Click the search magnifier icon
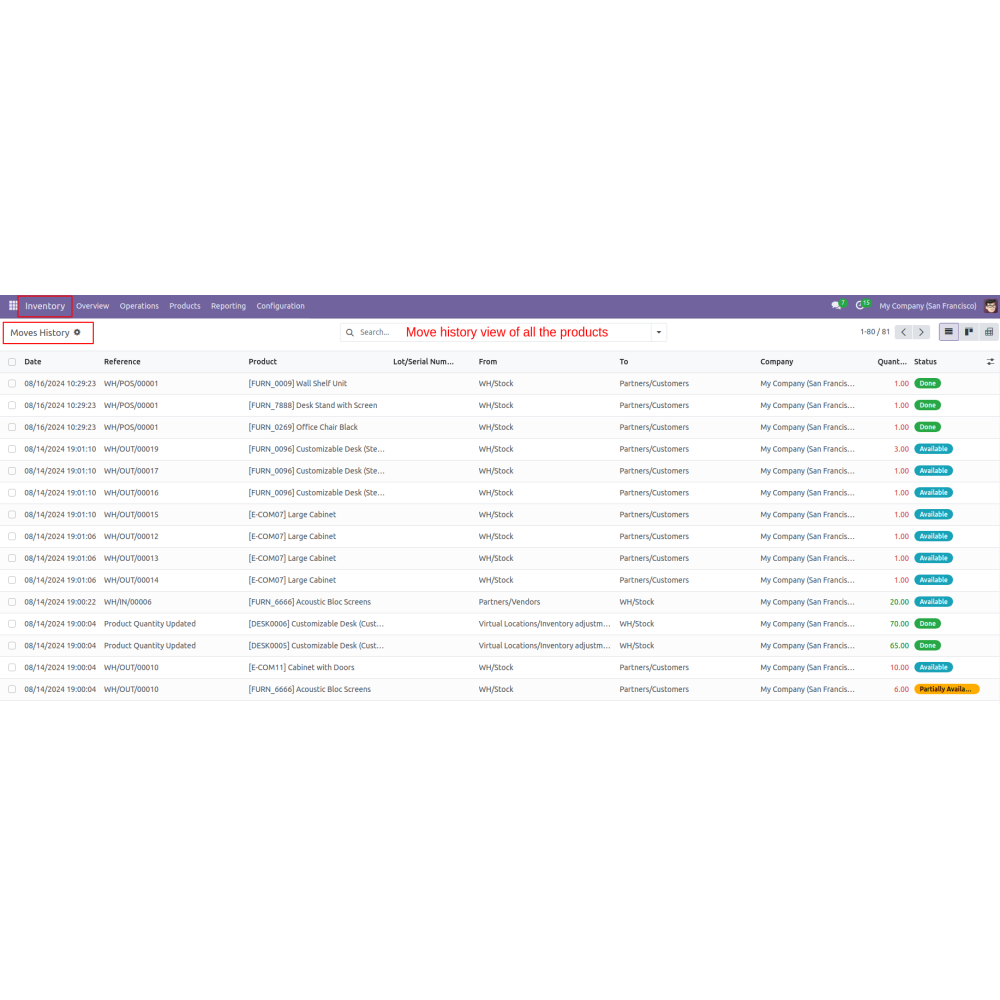The image size is (1000, 1000). (x=349, y=332)
